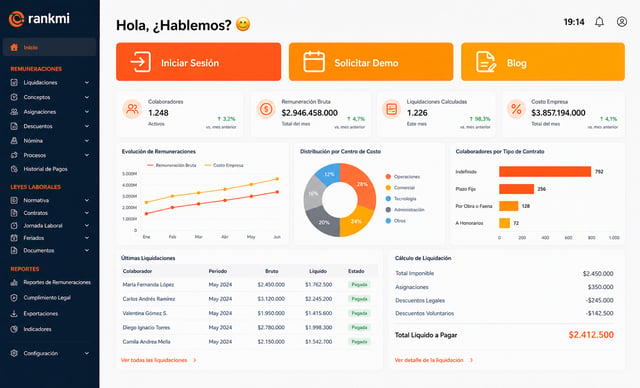
Task: Click Pagada status for Diego Ignacio Torres
Action: click(x=359, y=328)
